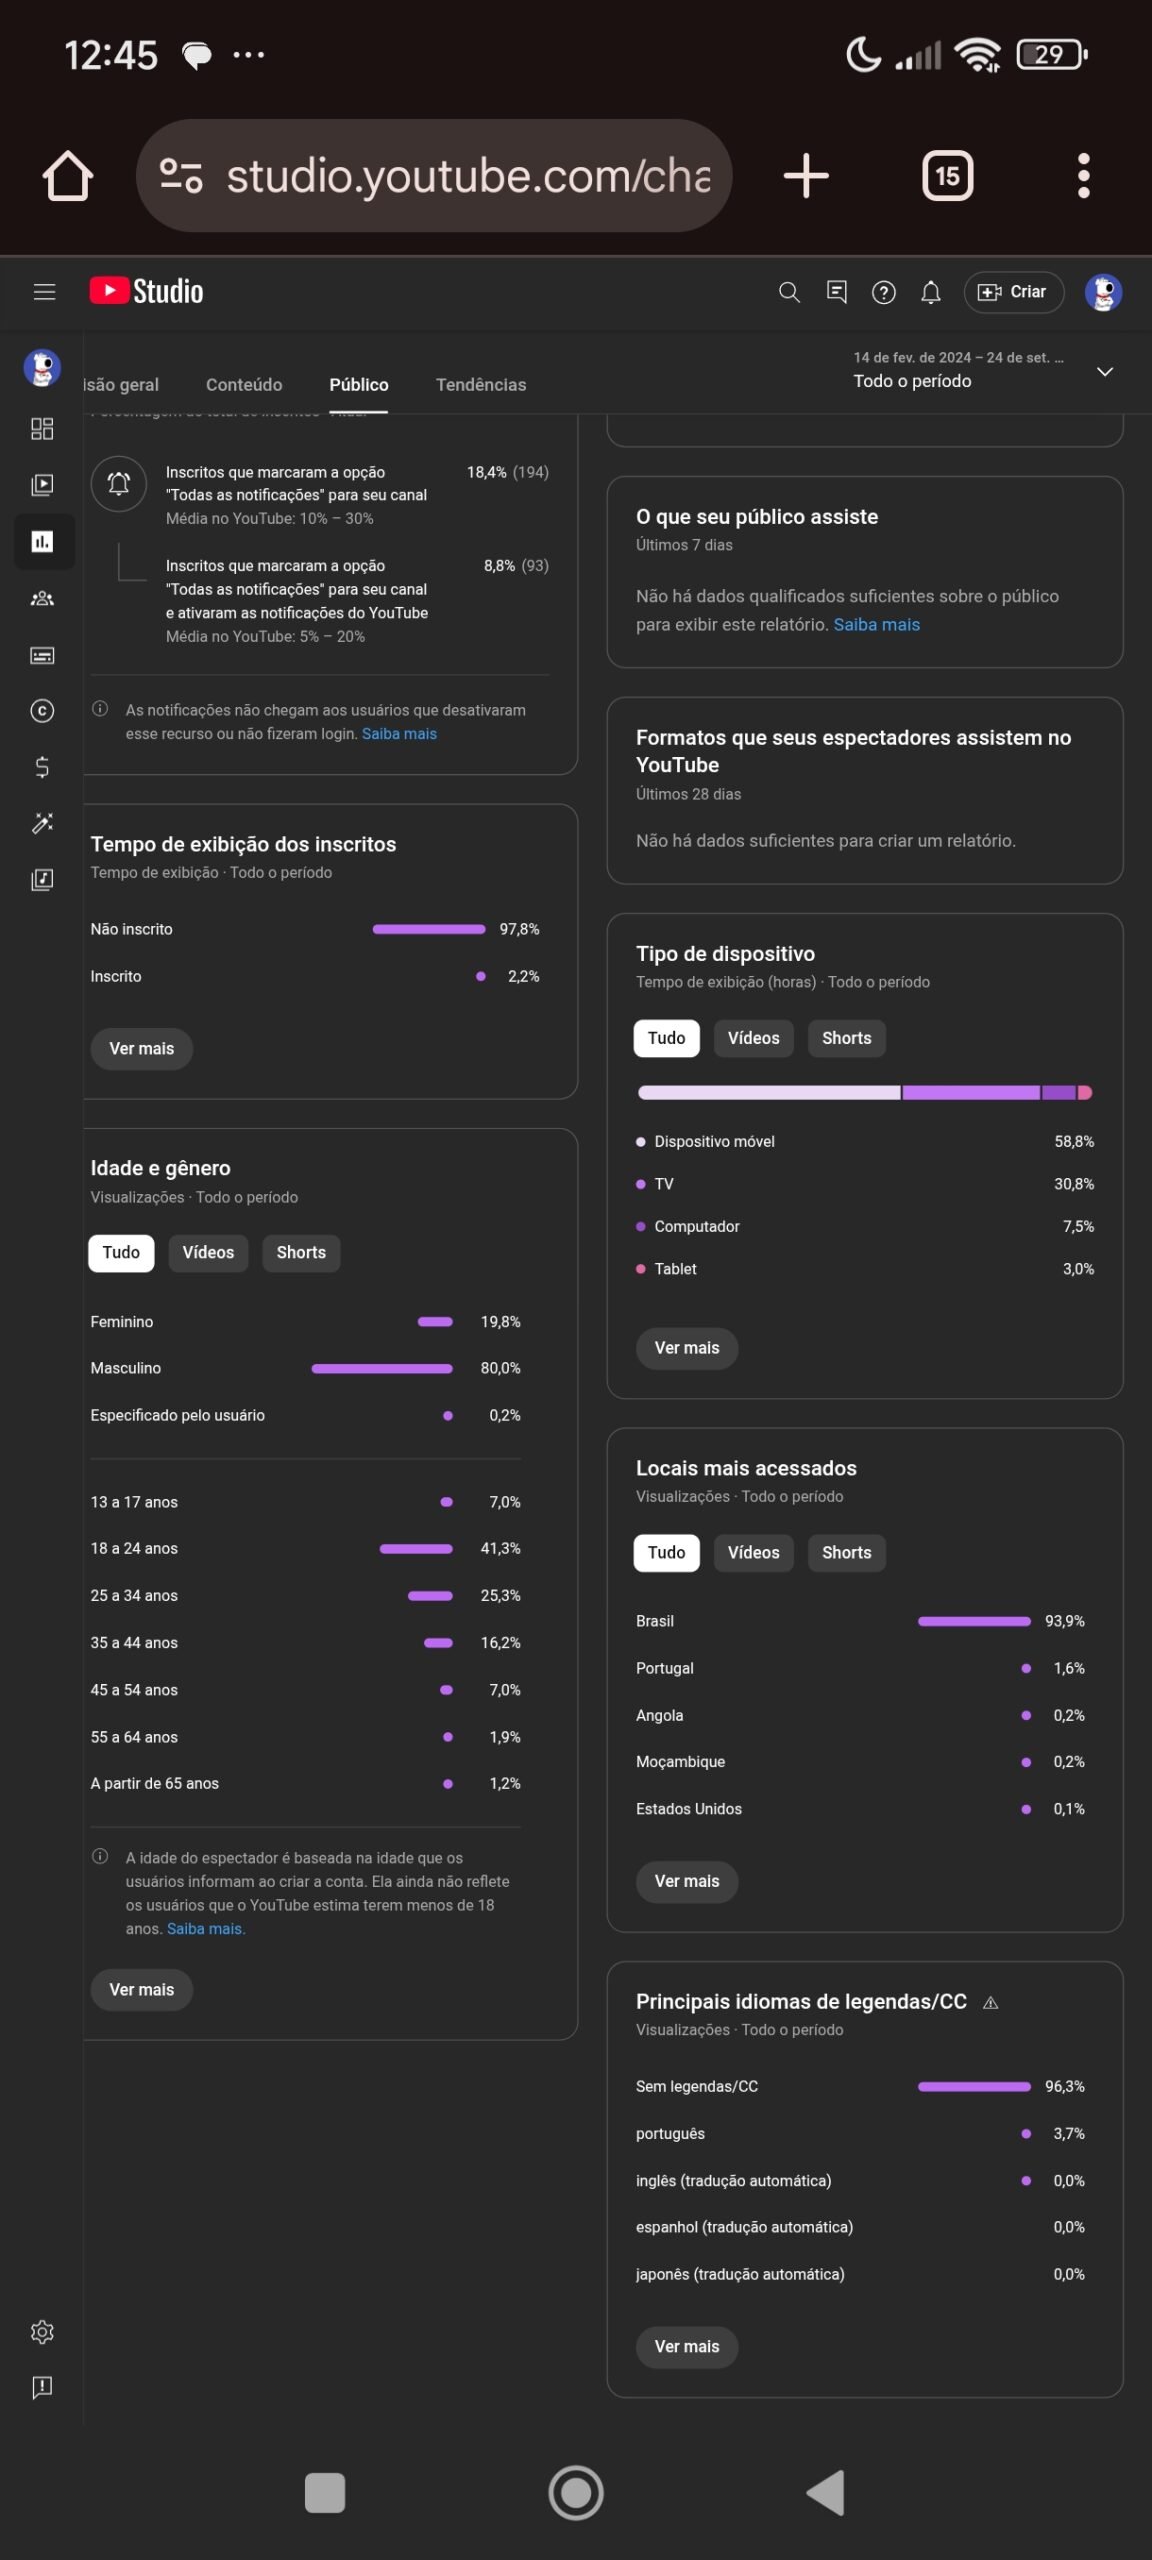Image resolution: width=1152 pixels, height=2560 pixels.
Task: Open the Subtitles icon in sidebar
Action: pyautogui.click(x=42, y=655)
